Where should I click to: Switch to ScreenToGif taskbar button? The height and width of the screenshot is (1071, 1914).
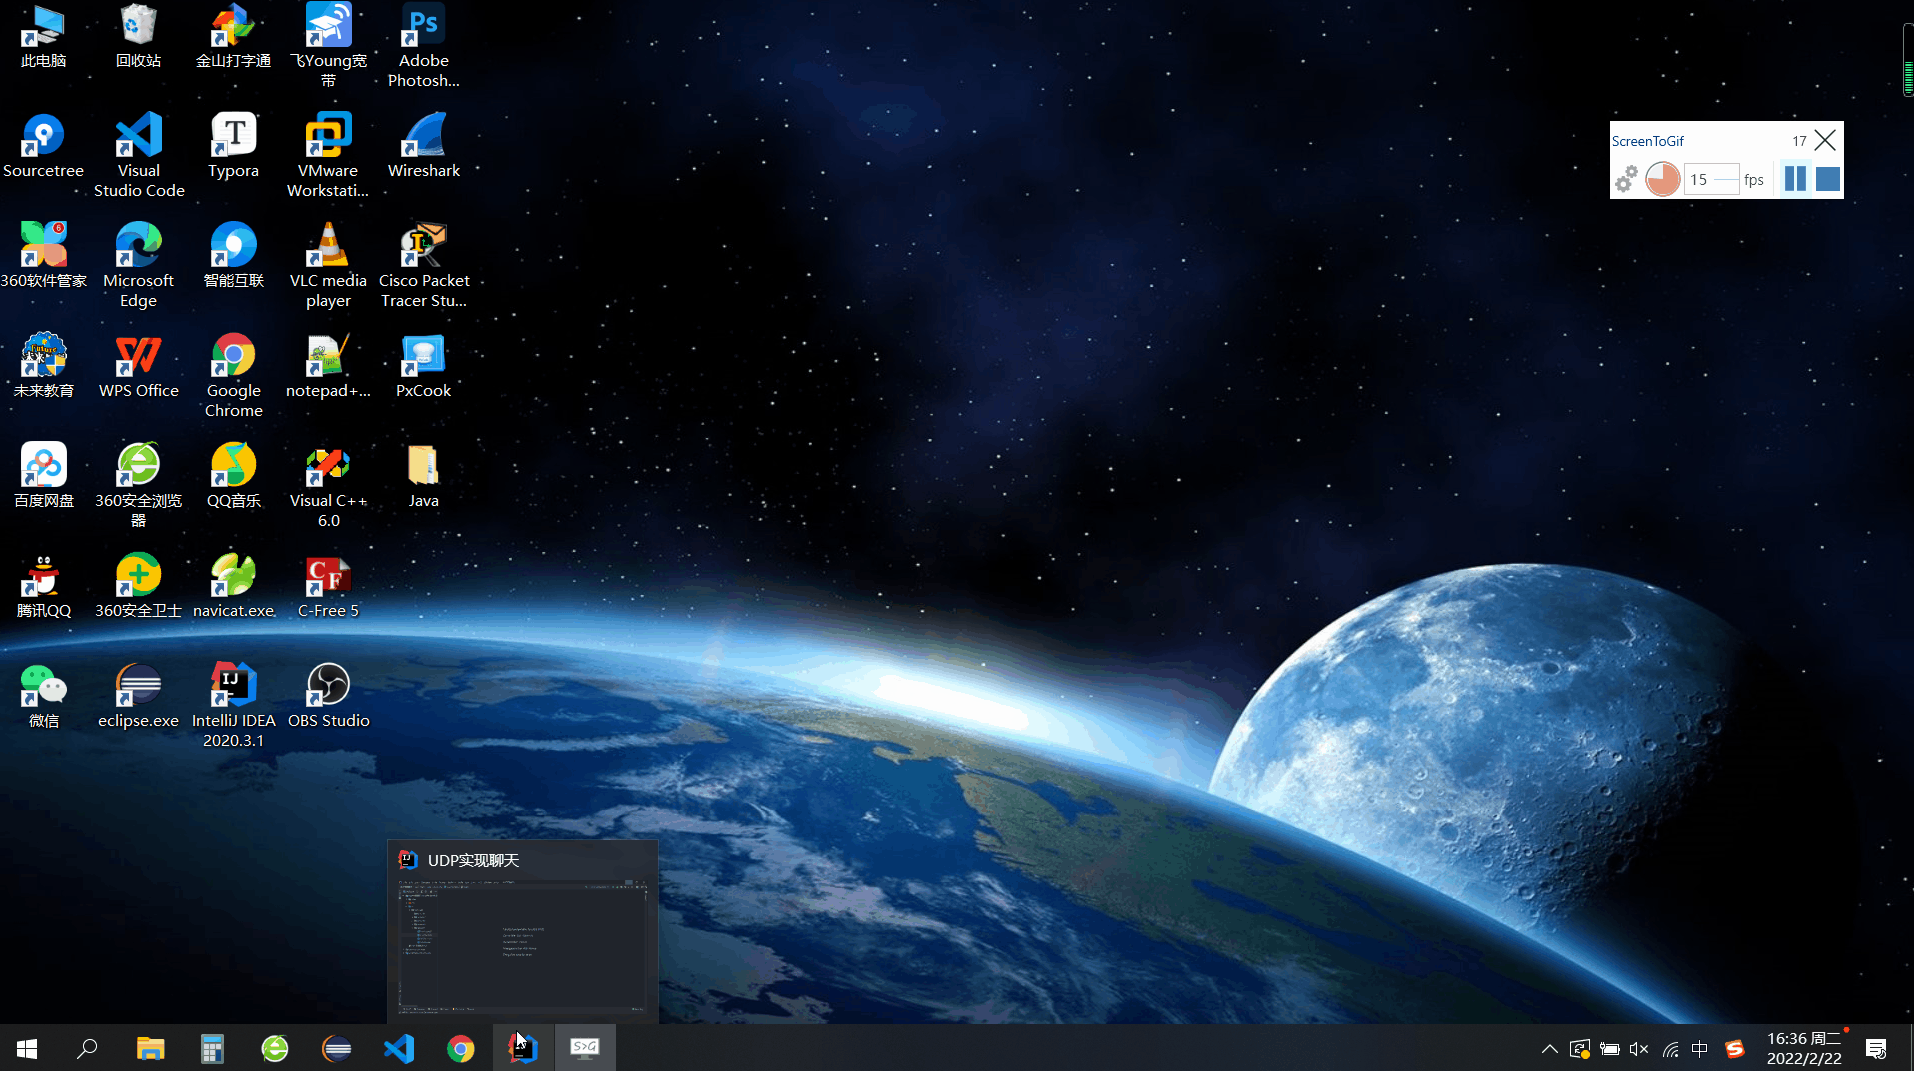coord(585,1048)
